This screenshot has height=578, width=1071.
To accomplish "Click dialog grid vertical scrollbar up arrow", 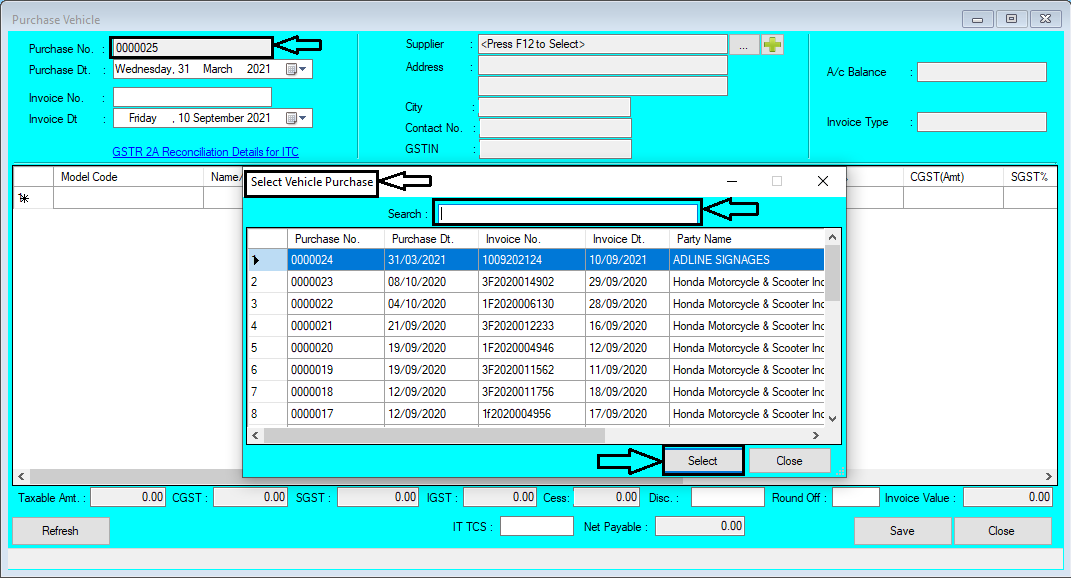I will coord(832,237).
